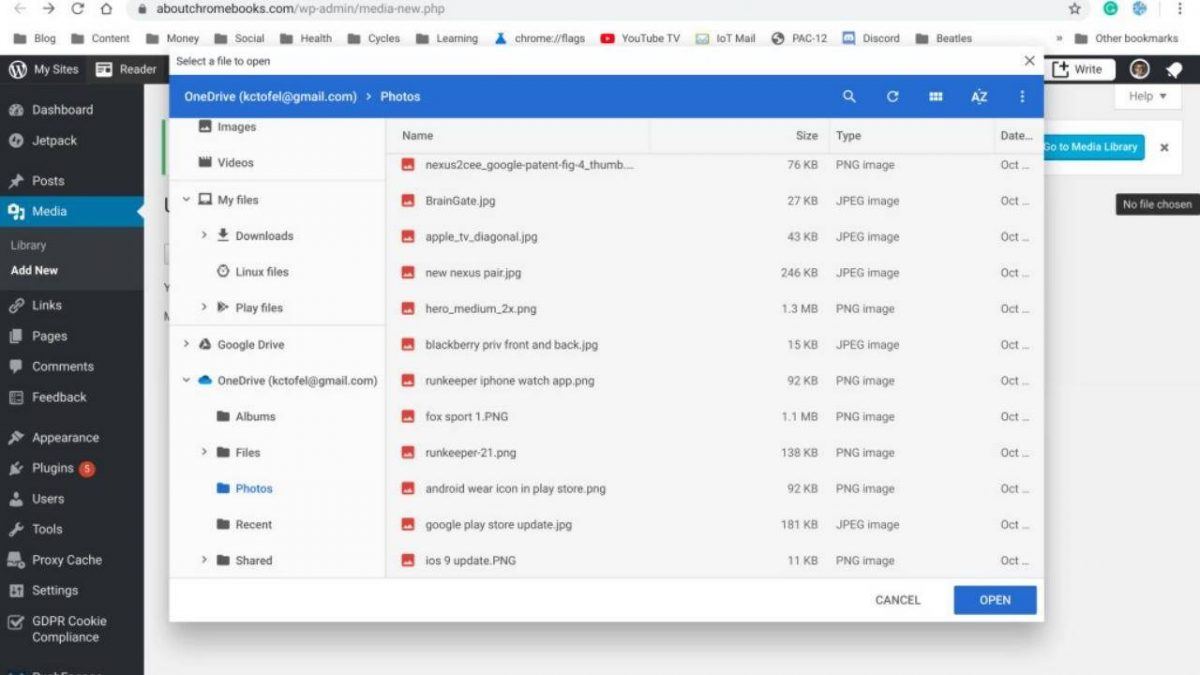Viewport: 1200px width, 675px height.
Task: Open the three-dot more options menu
Action: 1022,97
